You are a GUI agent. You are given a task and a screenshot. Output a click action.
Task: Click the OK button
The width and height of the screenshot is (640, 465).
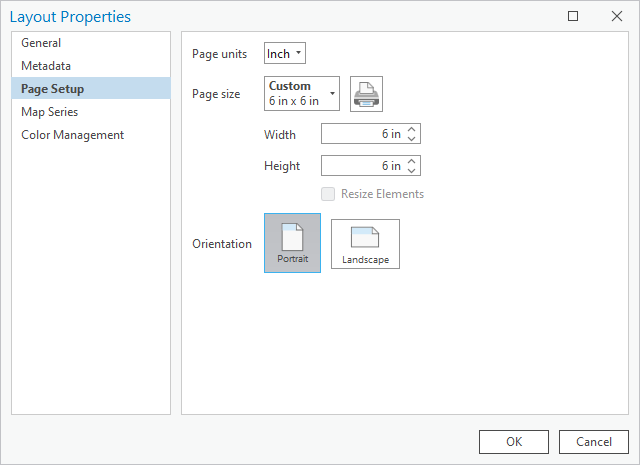coord(514,442)
